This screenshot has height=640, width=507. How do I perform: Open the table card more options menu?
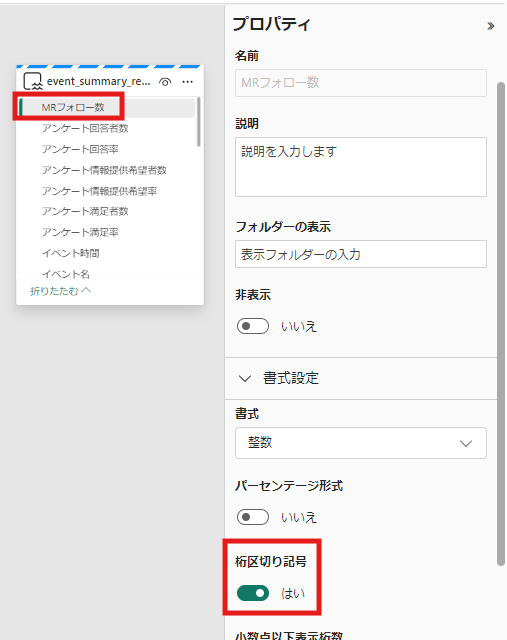[188, 82]
